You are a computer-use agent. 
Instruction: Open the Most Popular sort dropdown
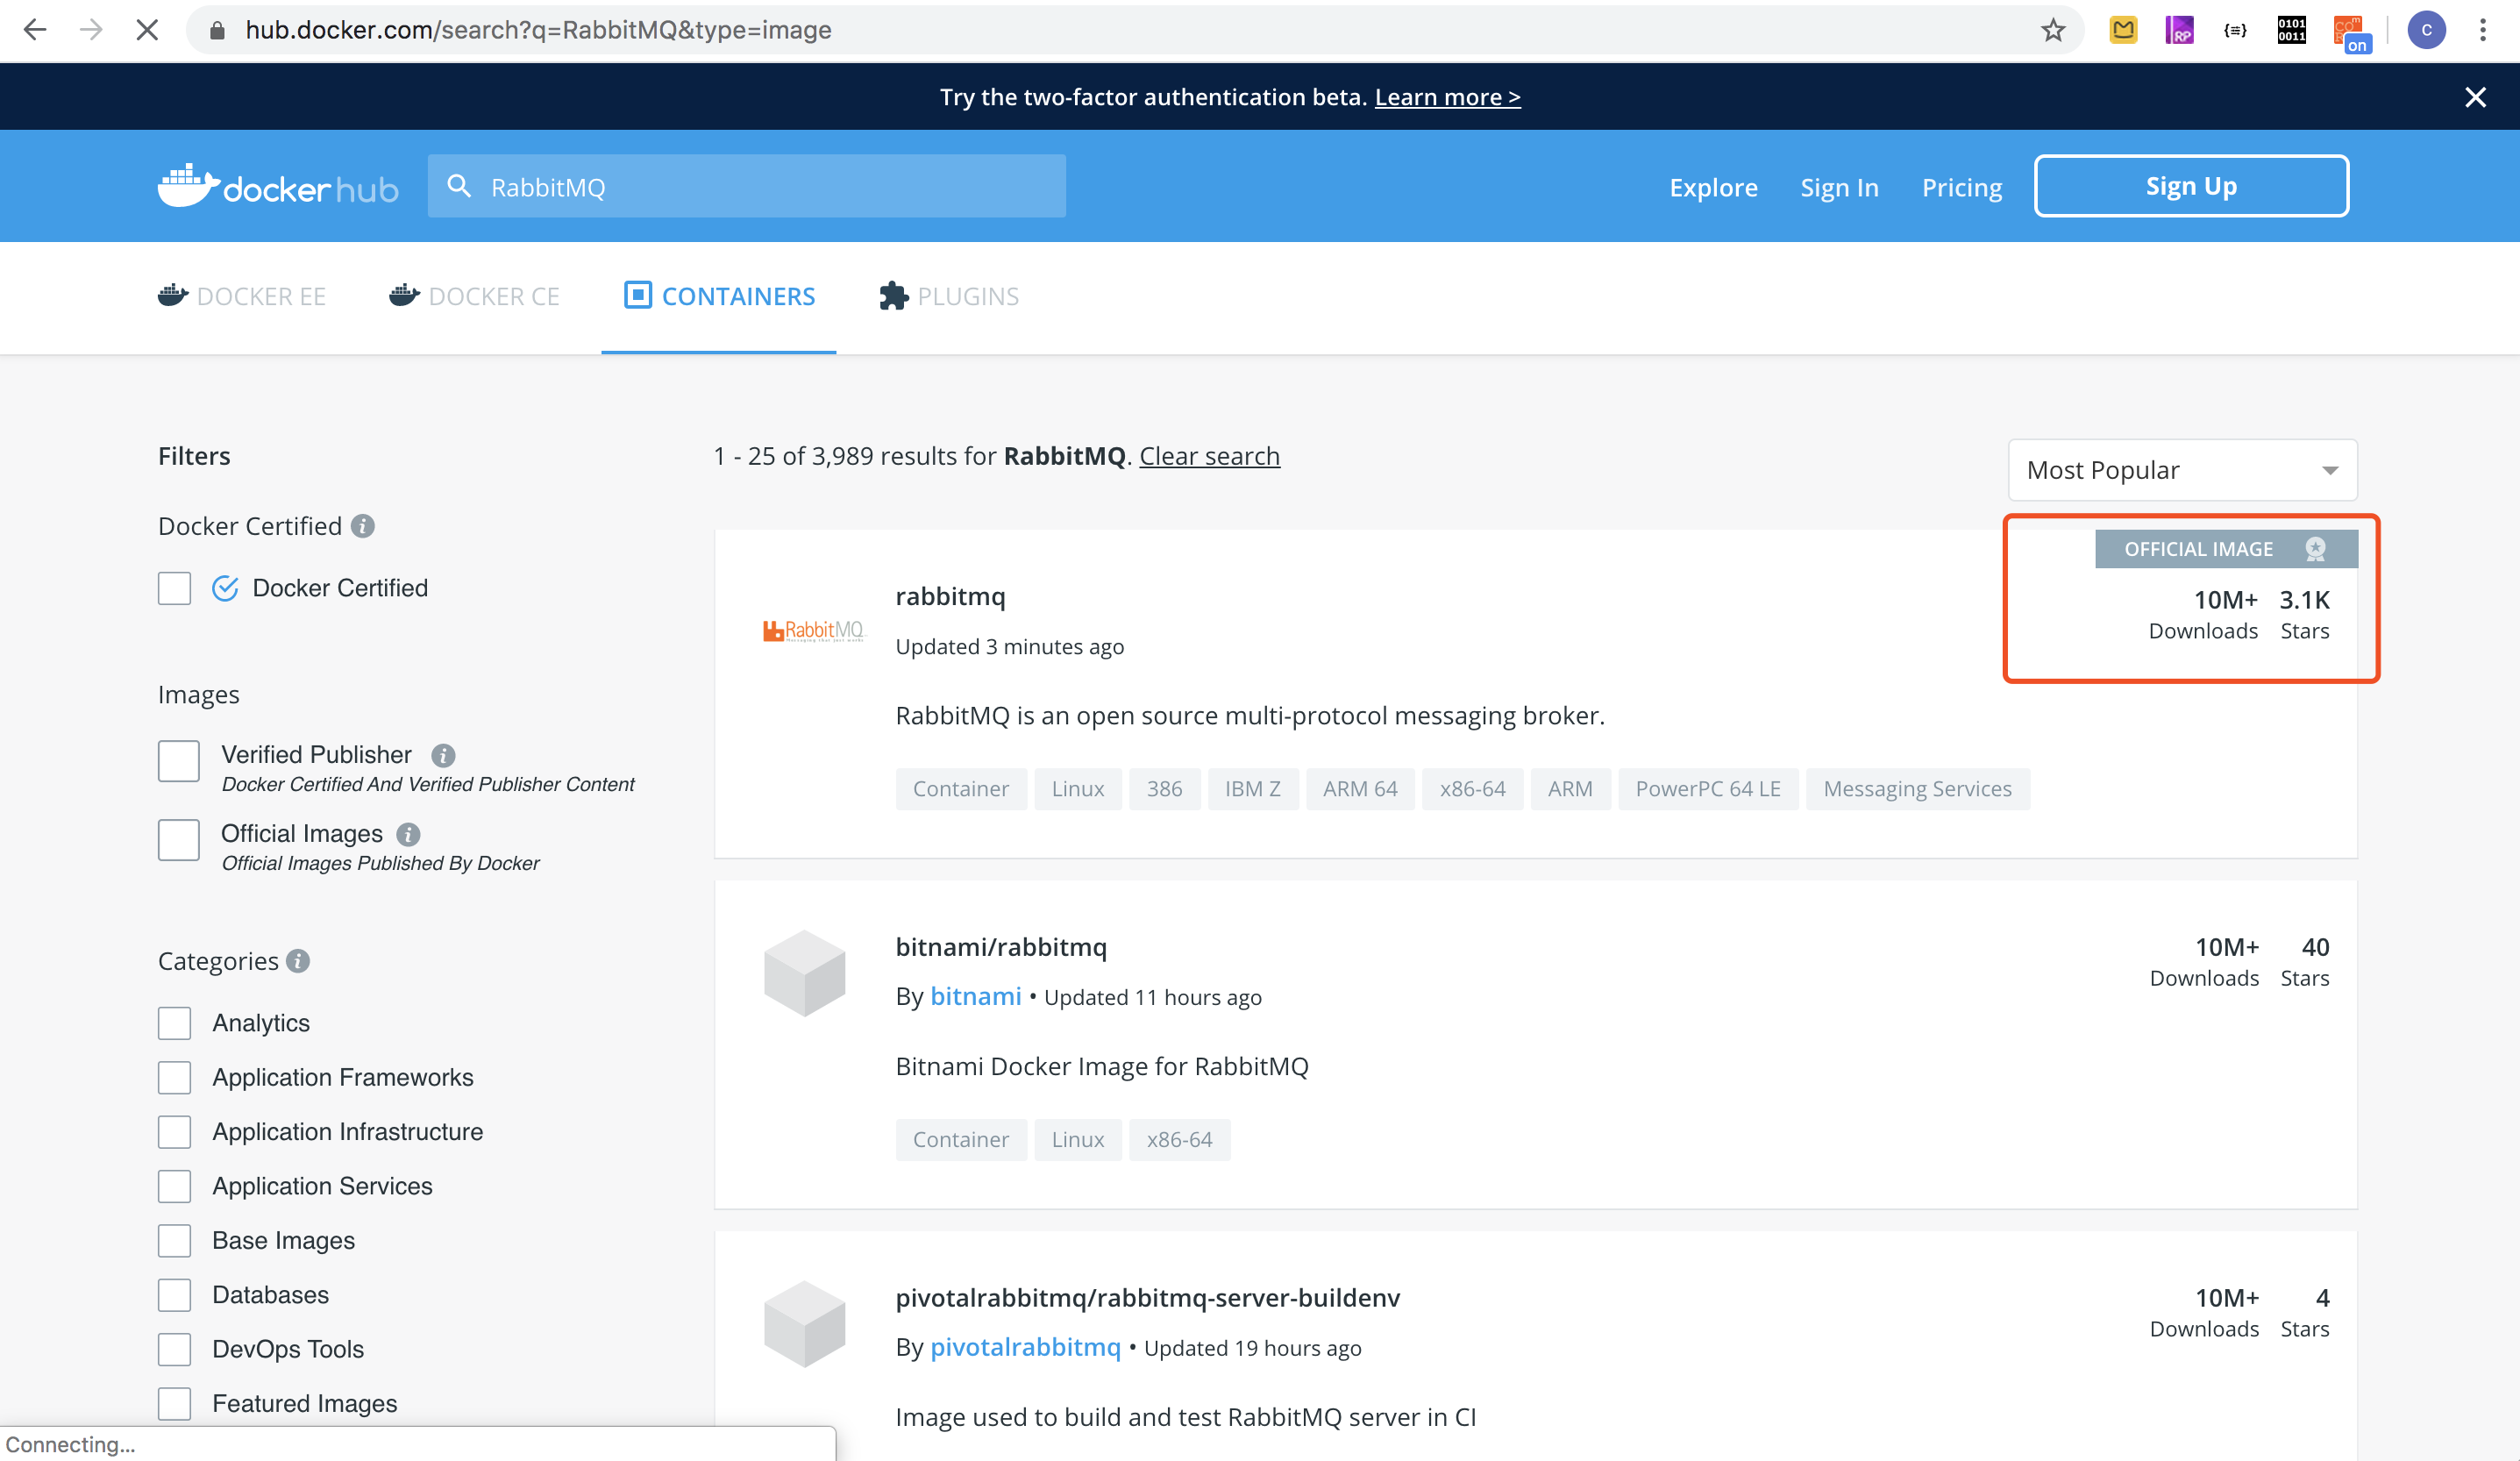(x=2182, y=470)
